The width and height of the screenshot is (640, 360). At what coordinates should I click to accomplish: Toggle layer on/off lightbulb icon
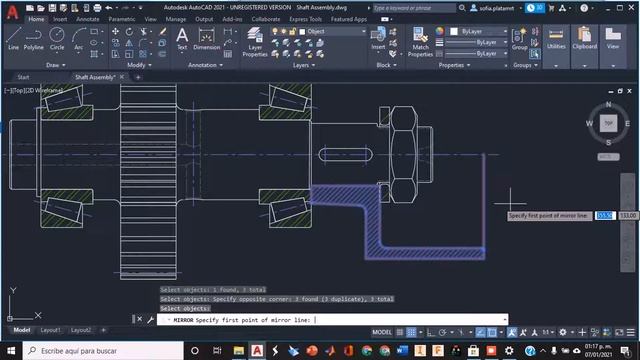(275, 31)
